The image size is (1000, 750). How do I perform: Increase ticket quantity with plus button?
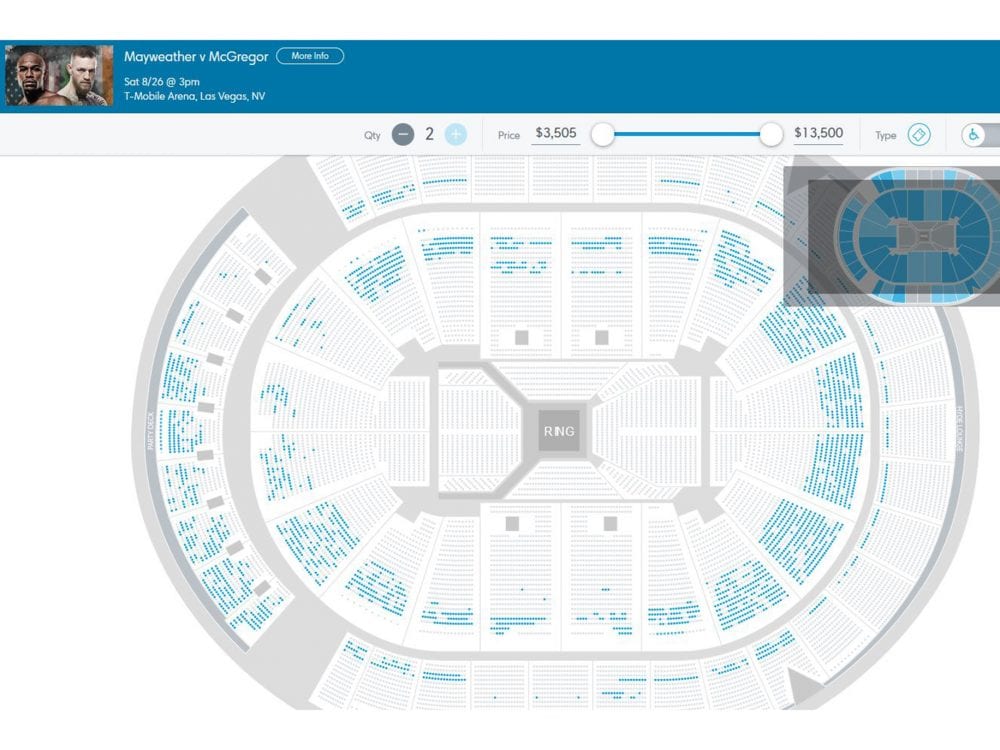point(455,135)
